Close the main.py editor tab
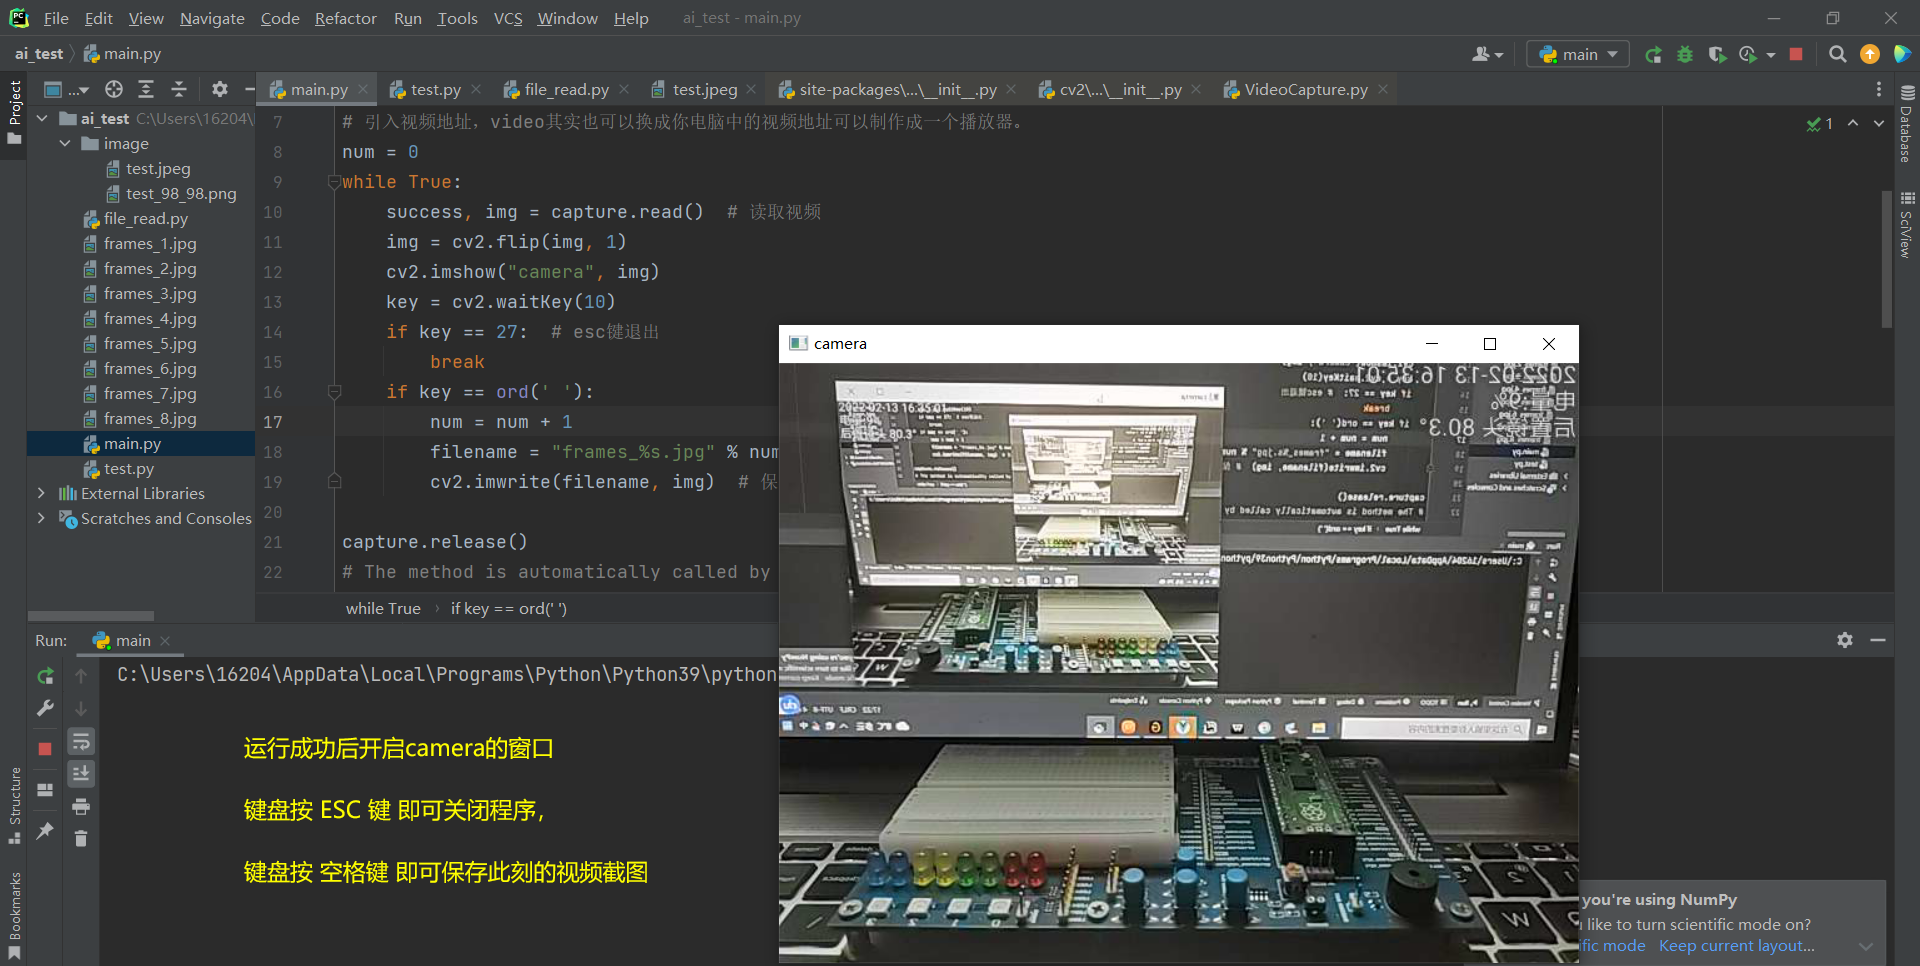Screen dimensions: 1920x966 pyautogui.click(x=363, y=89)
